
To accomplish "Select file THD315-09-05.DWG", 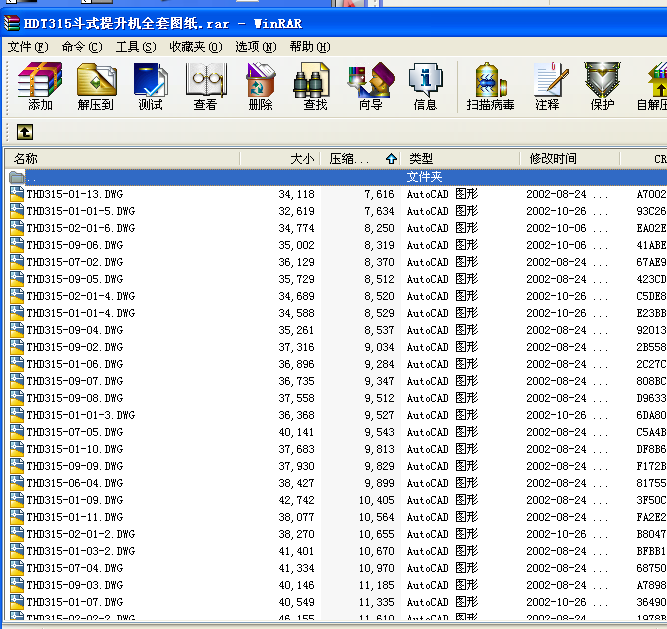I will point(75,279).
